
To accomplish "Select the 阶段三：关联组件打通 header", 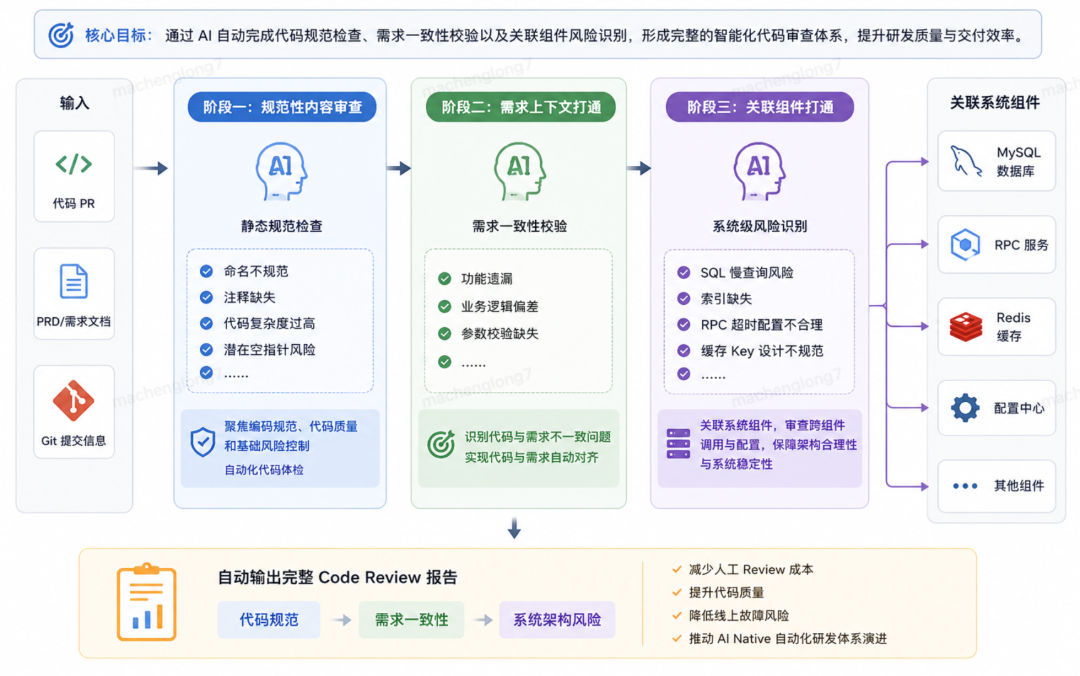I will tap(760, 107).
